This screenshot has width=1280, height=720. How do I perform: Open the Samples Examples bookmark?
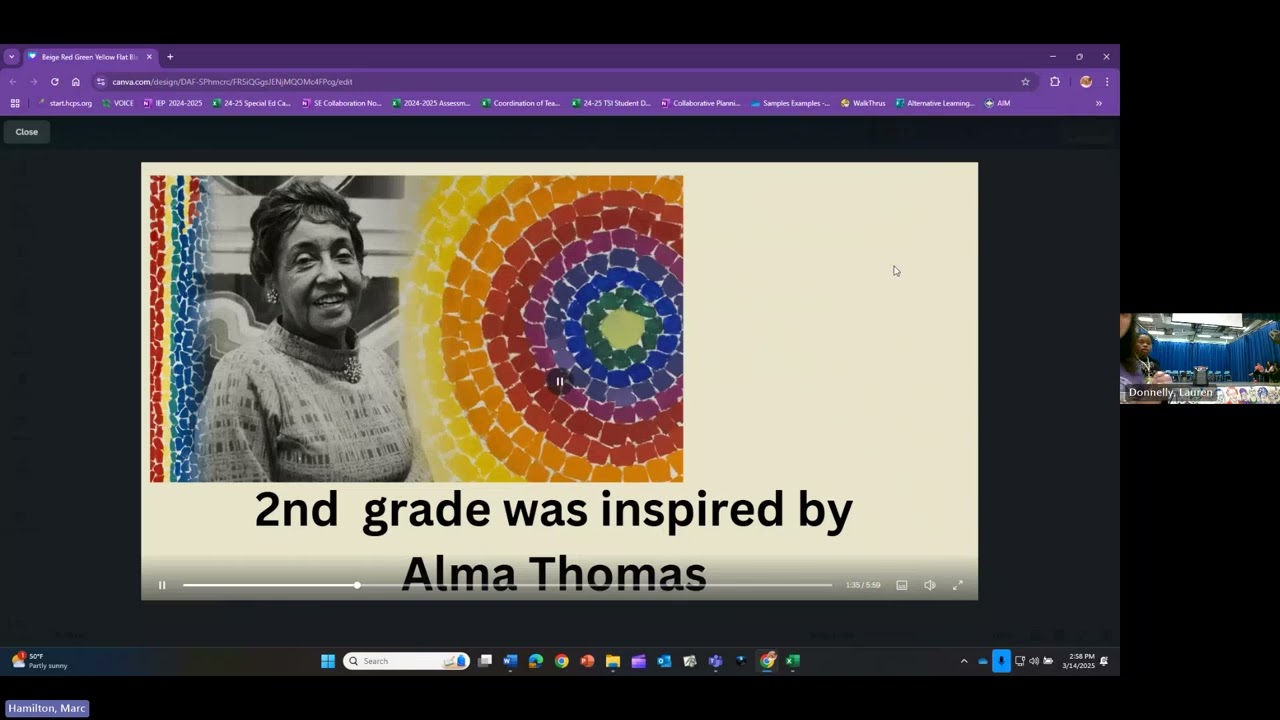point(790,103)
